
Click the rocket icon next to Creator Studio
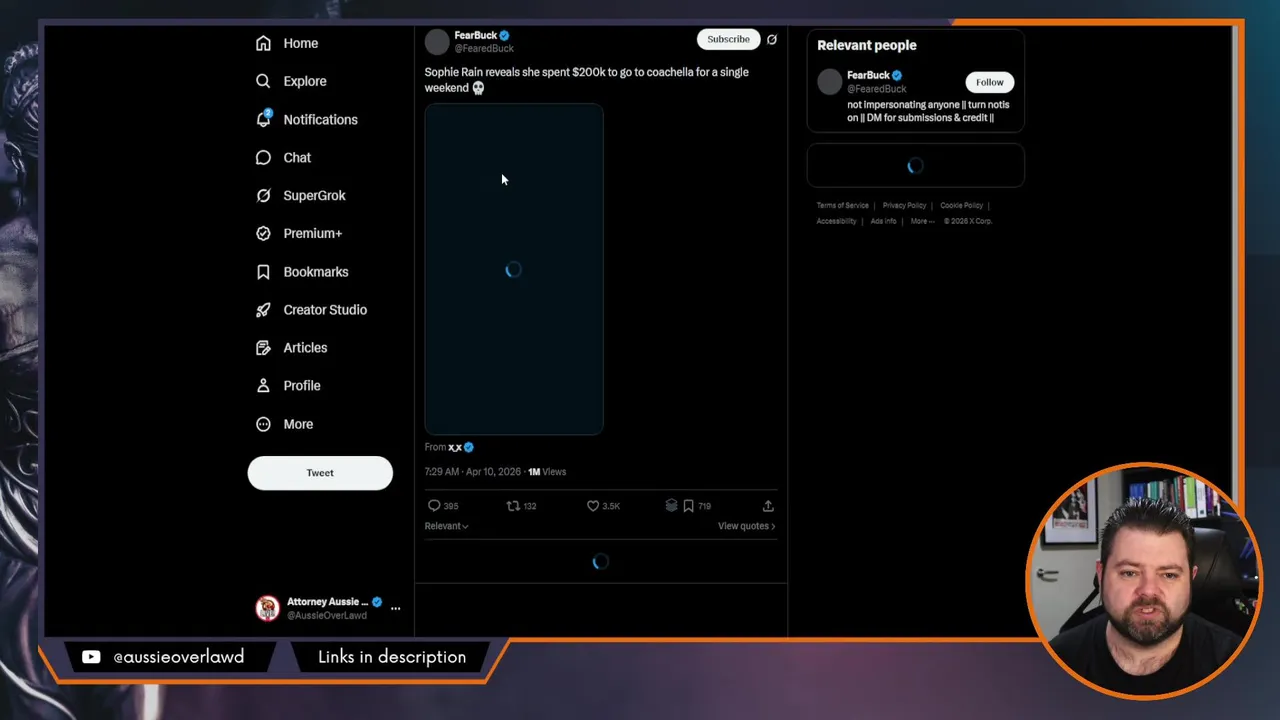[x=263, y=310]
